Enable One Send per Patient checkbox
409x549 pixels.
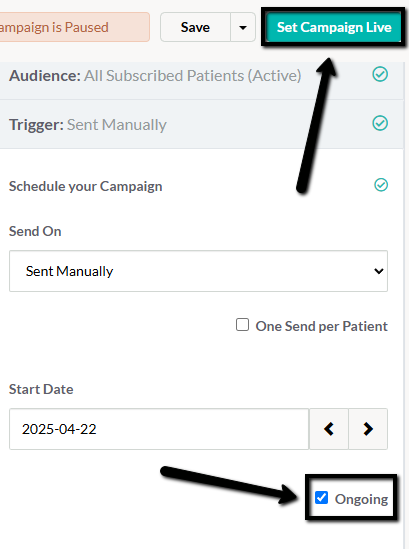[242, 325]
